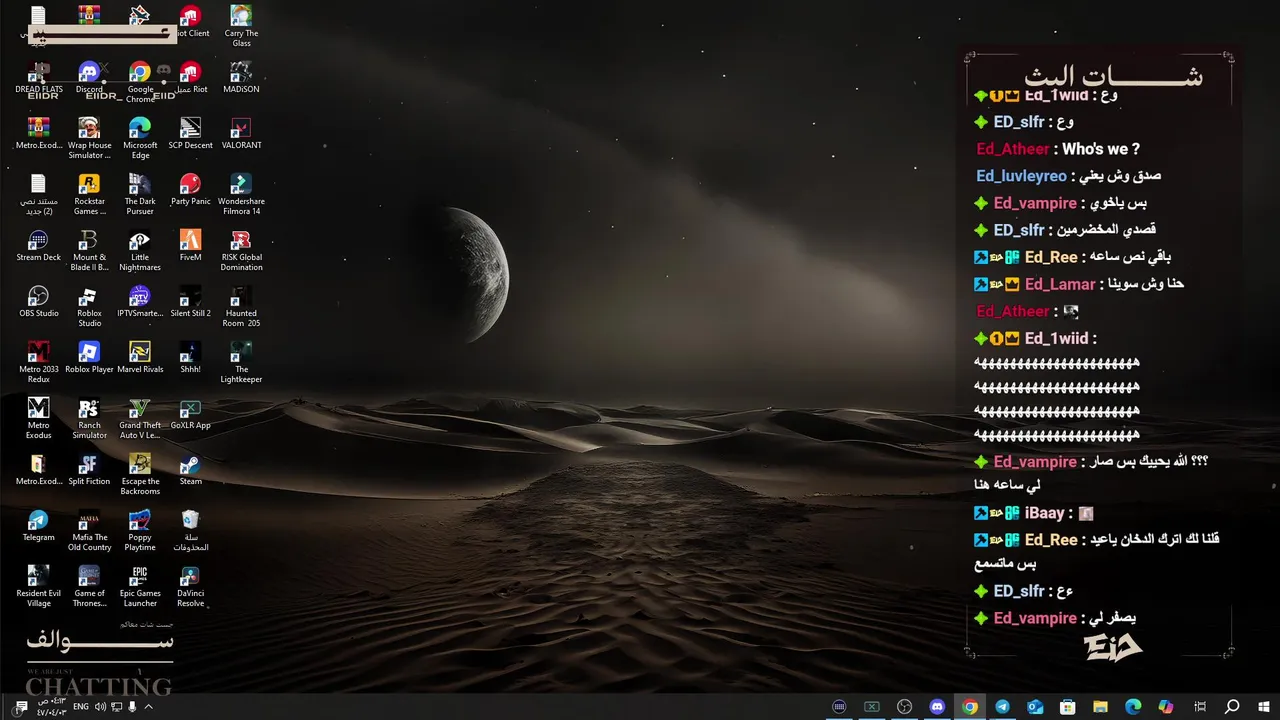
Task: Select the Marvel Rivals desktop icon
Action: (x=140, y=359)
